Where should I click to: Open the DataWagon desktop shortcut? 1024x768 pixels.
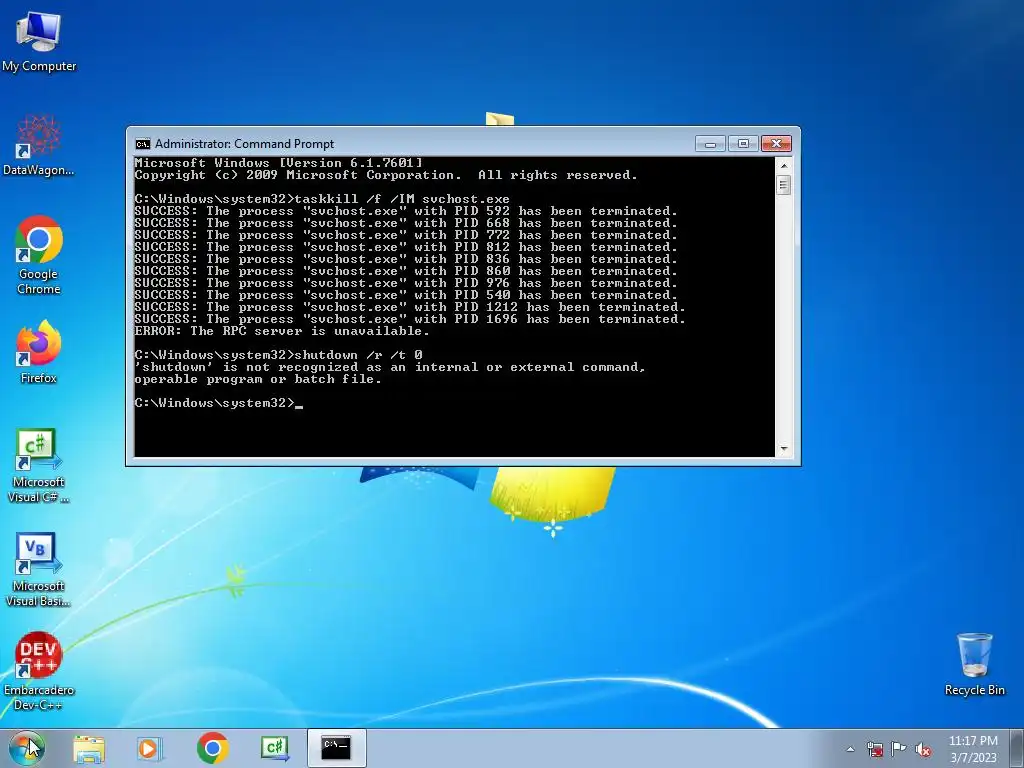pos(39,145)
